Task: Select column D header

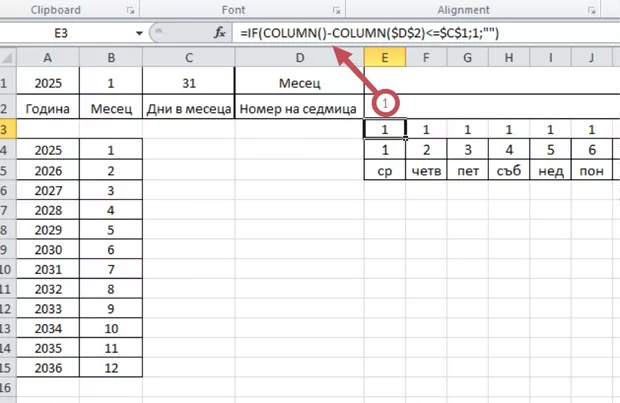Action: pyautogui.click(x=300, y=58)
